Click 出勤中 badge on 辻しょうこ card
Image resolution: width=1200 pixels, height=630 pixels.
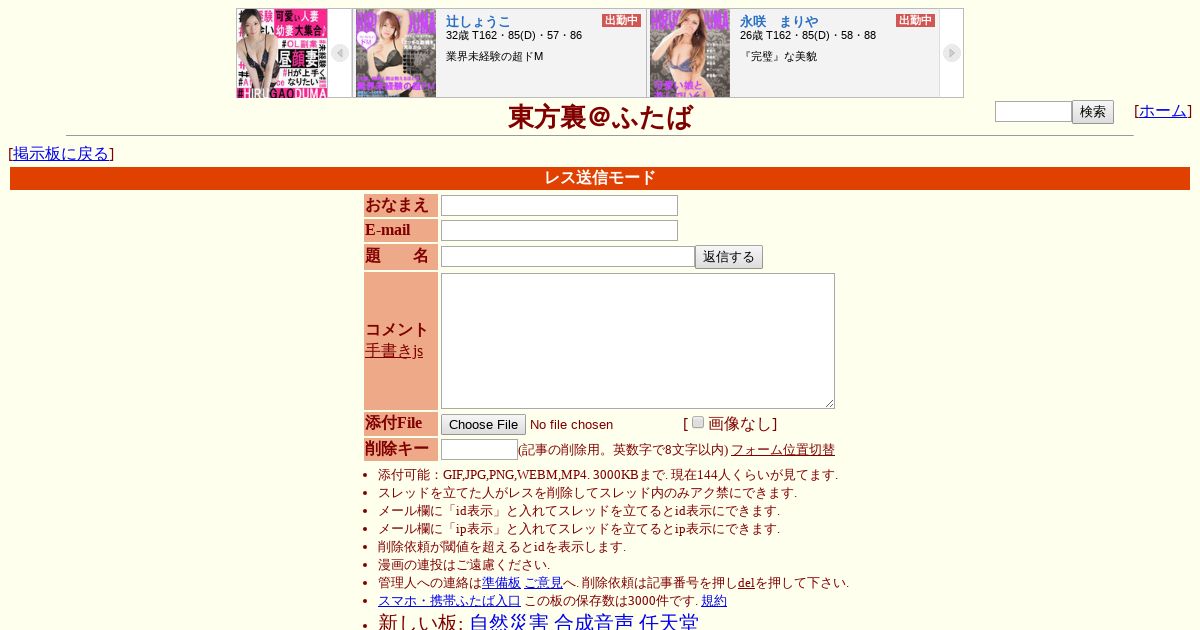click(621, 20)
